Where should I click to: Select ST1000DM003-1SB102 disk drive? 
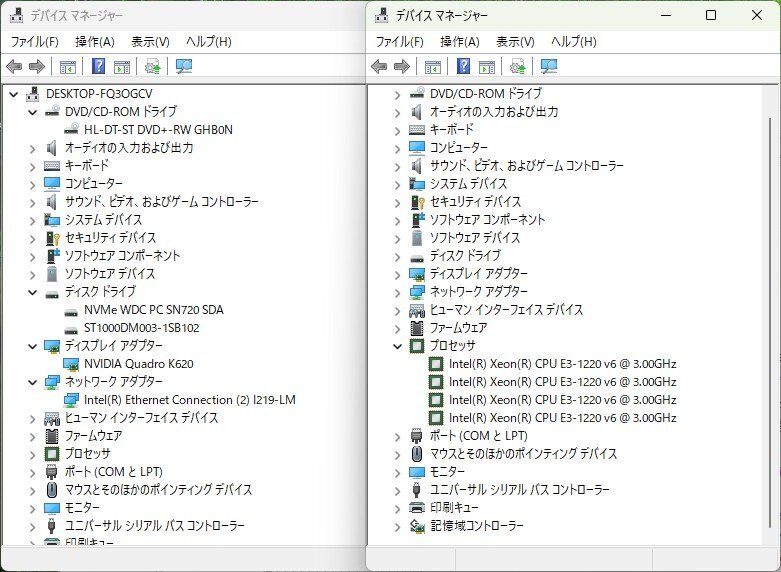click(x=141, y=328)
